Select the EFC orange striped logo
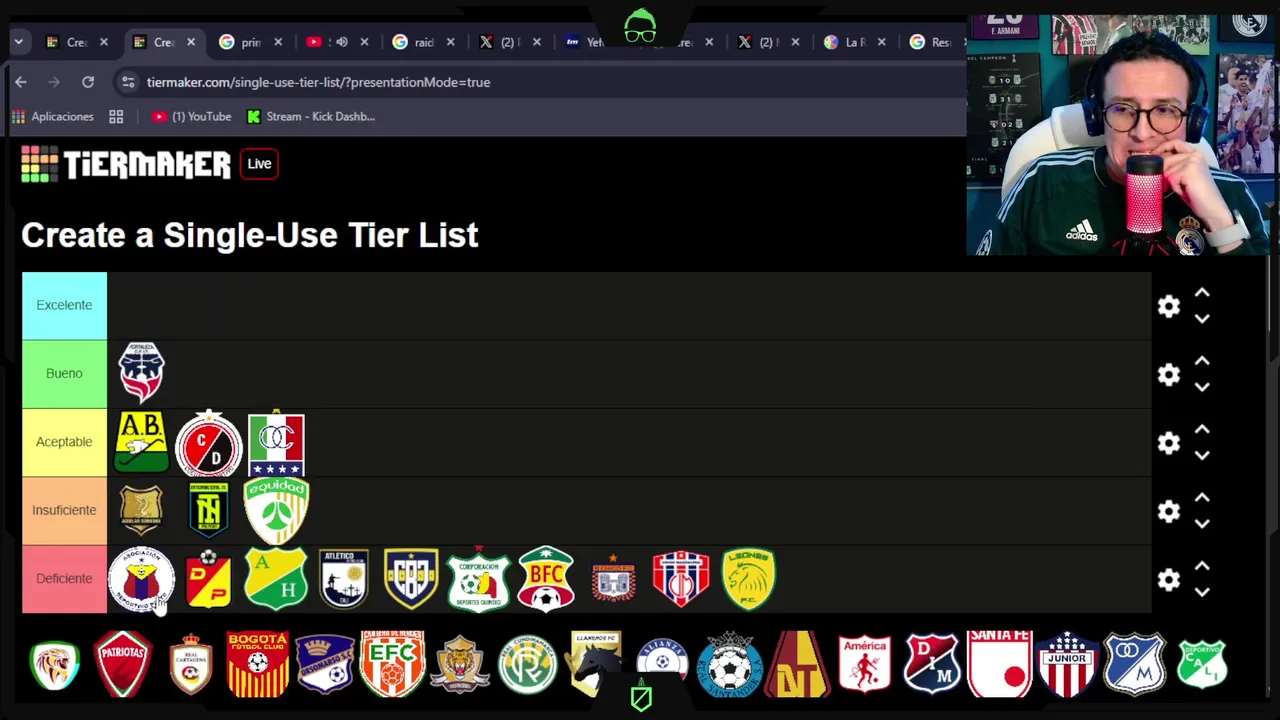 tap(393, 664)
